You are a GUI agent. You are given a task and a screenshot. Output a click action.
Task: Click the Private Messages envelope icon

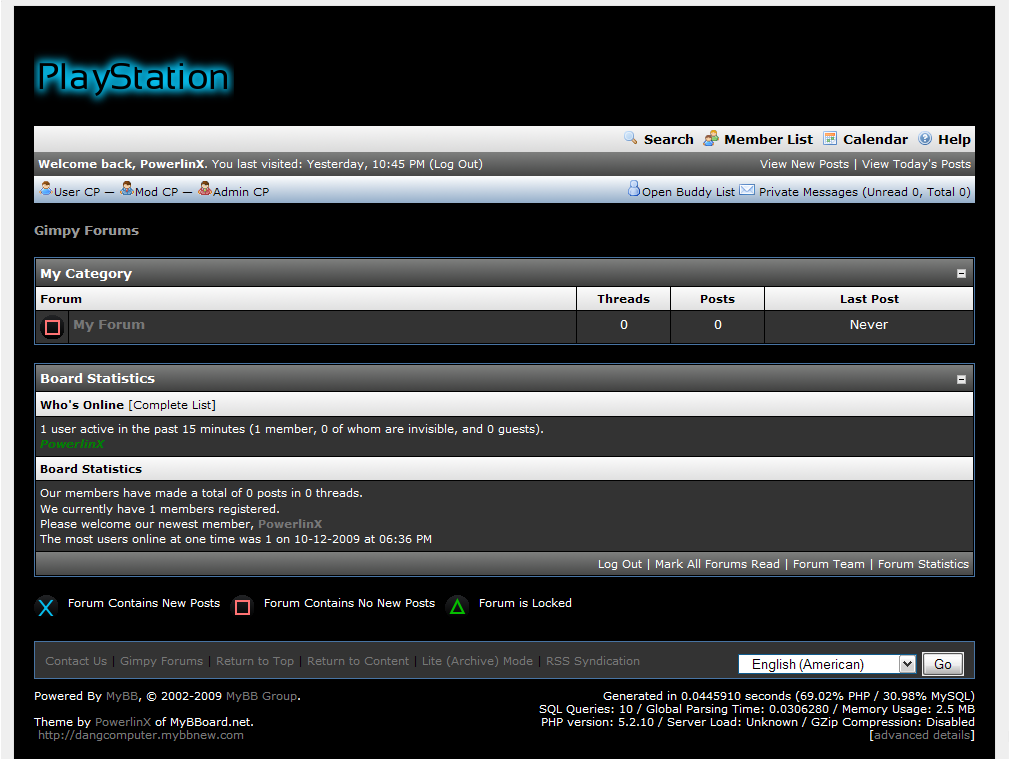click(747, 190)
